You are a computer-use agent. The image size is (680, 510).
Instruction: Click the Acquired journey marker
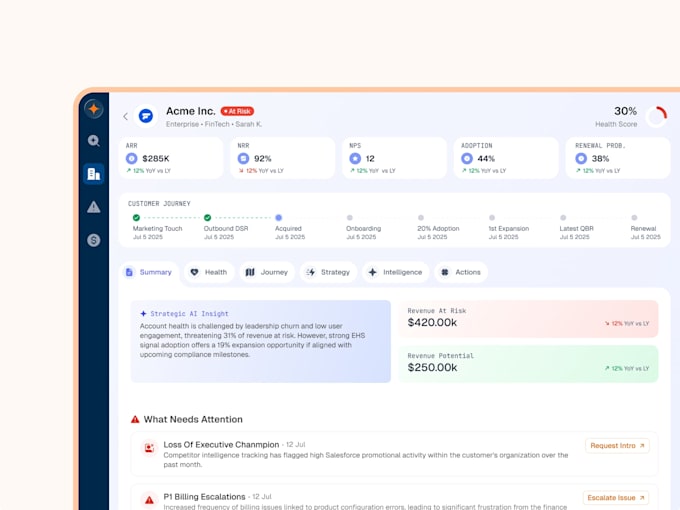pos(278,218)
